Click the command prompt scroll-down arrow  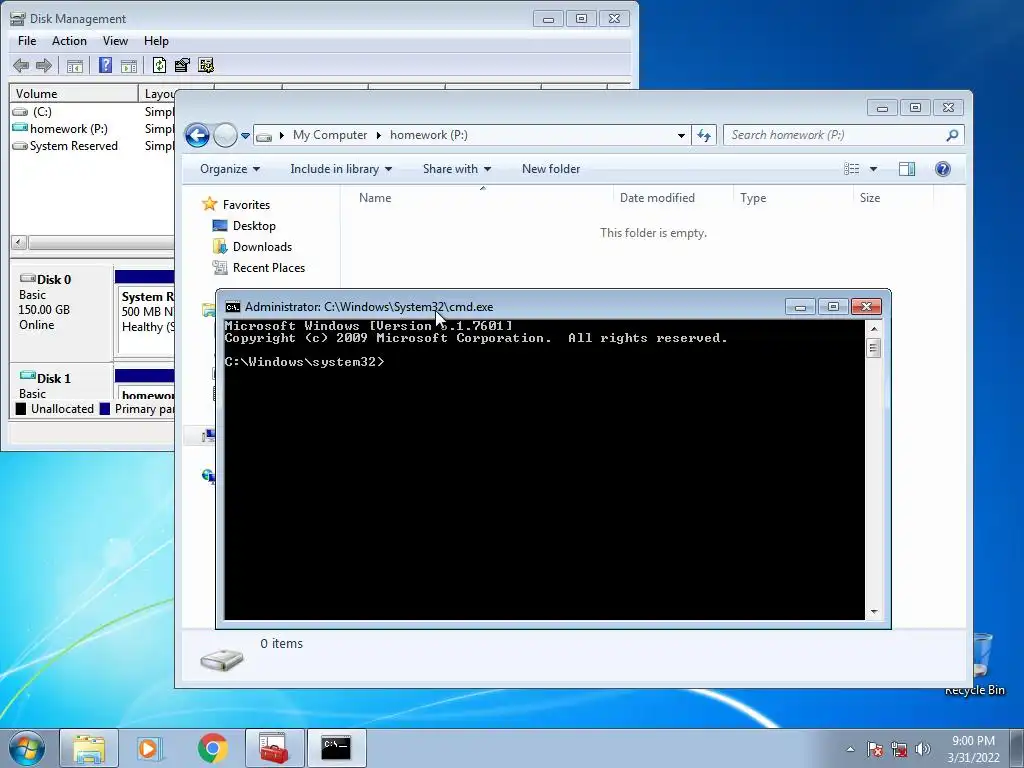[874, 612]
